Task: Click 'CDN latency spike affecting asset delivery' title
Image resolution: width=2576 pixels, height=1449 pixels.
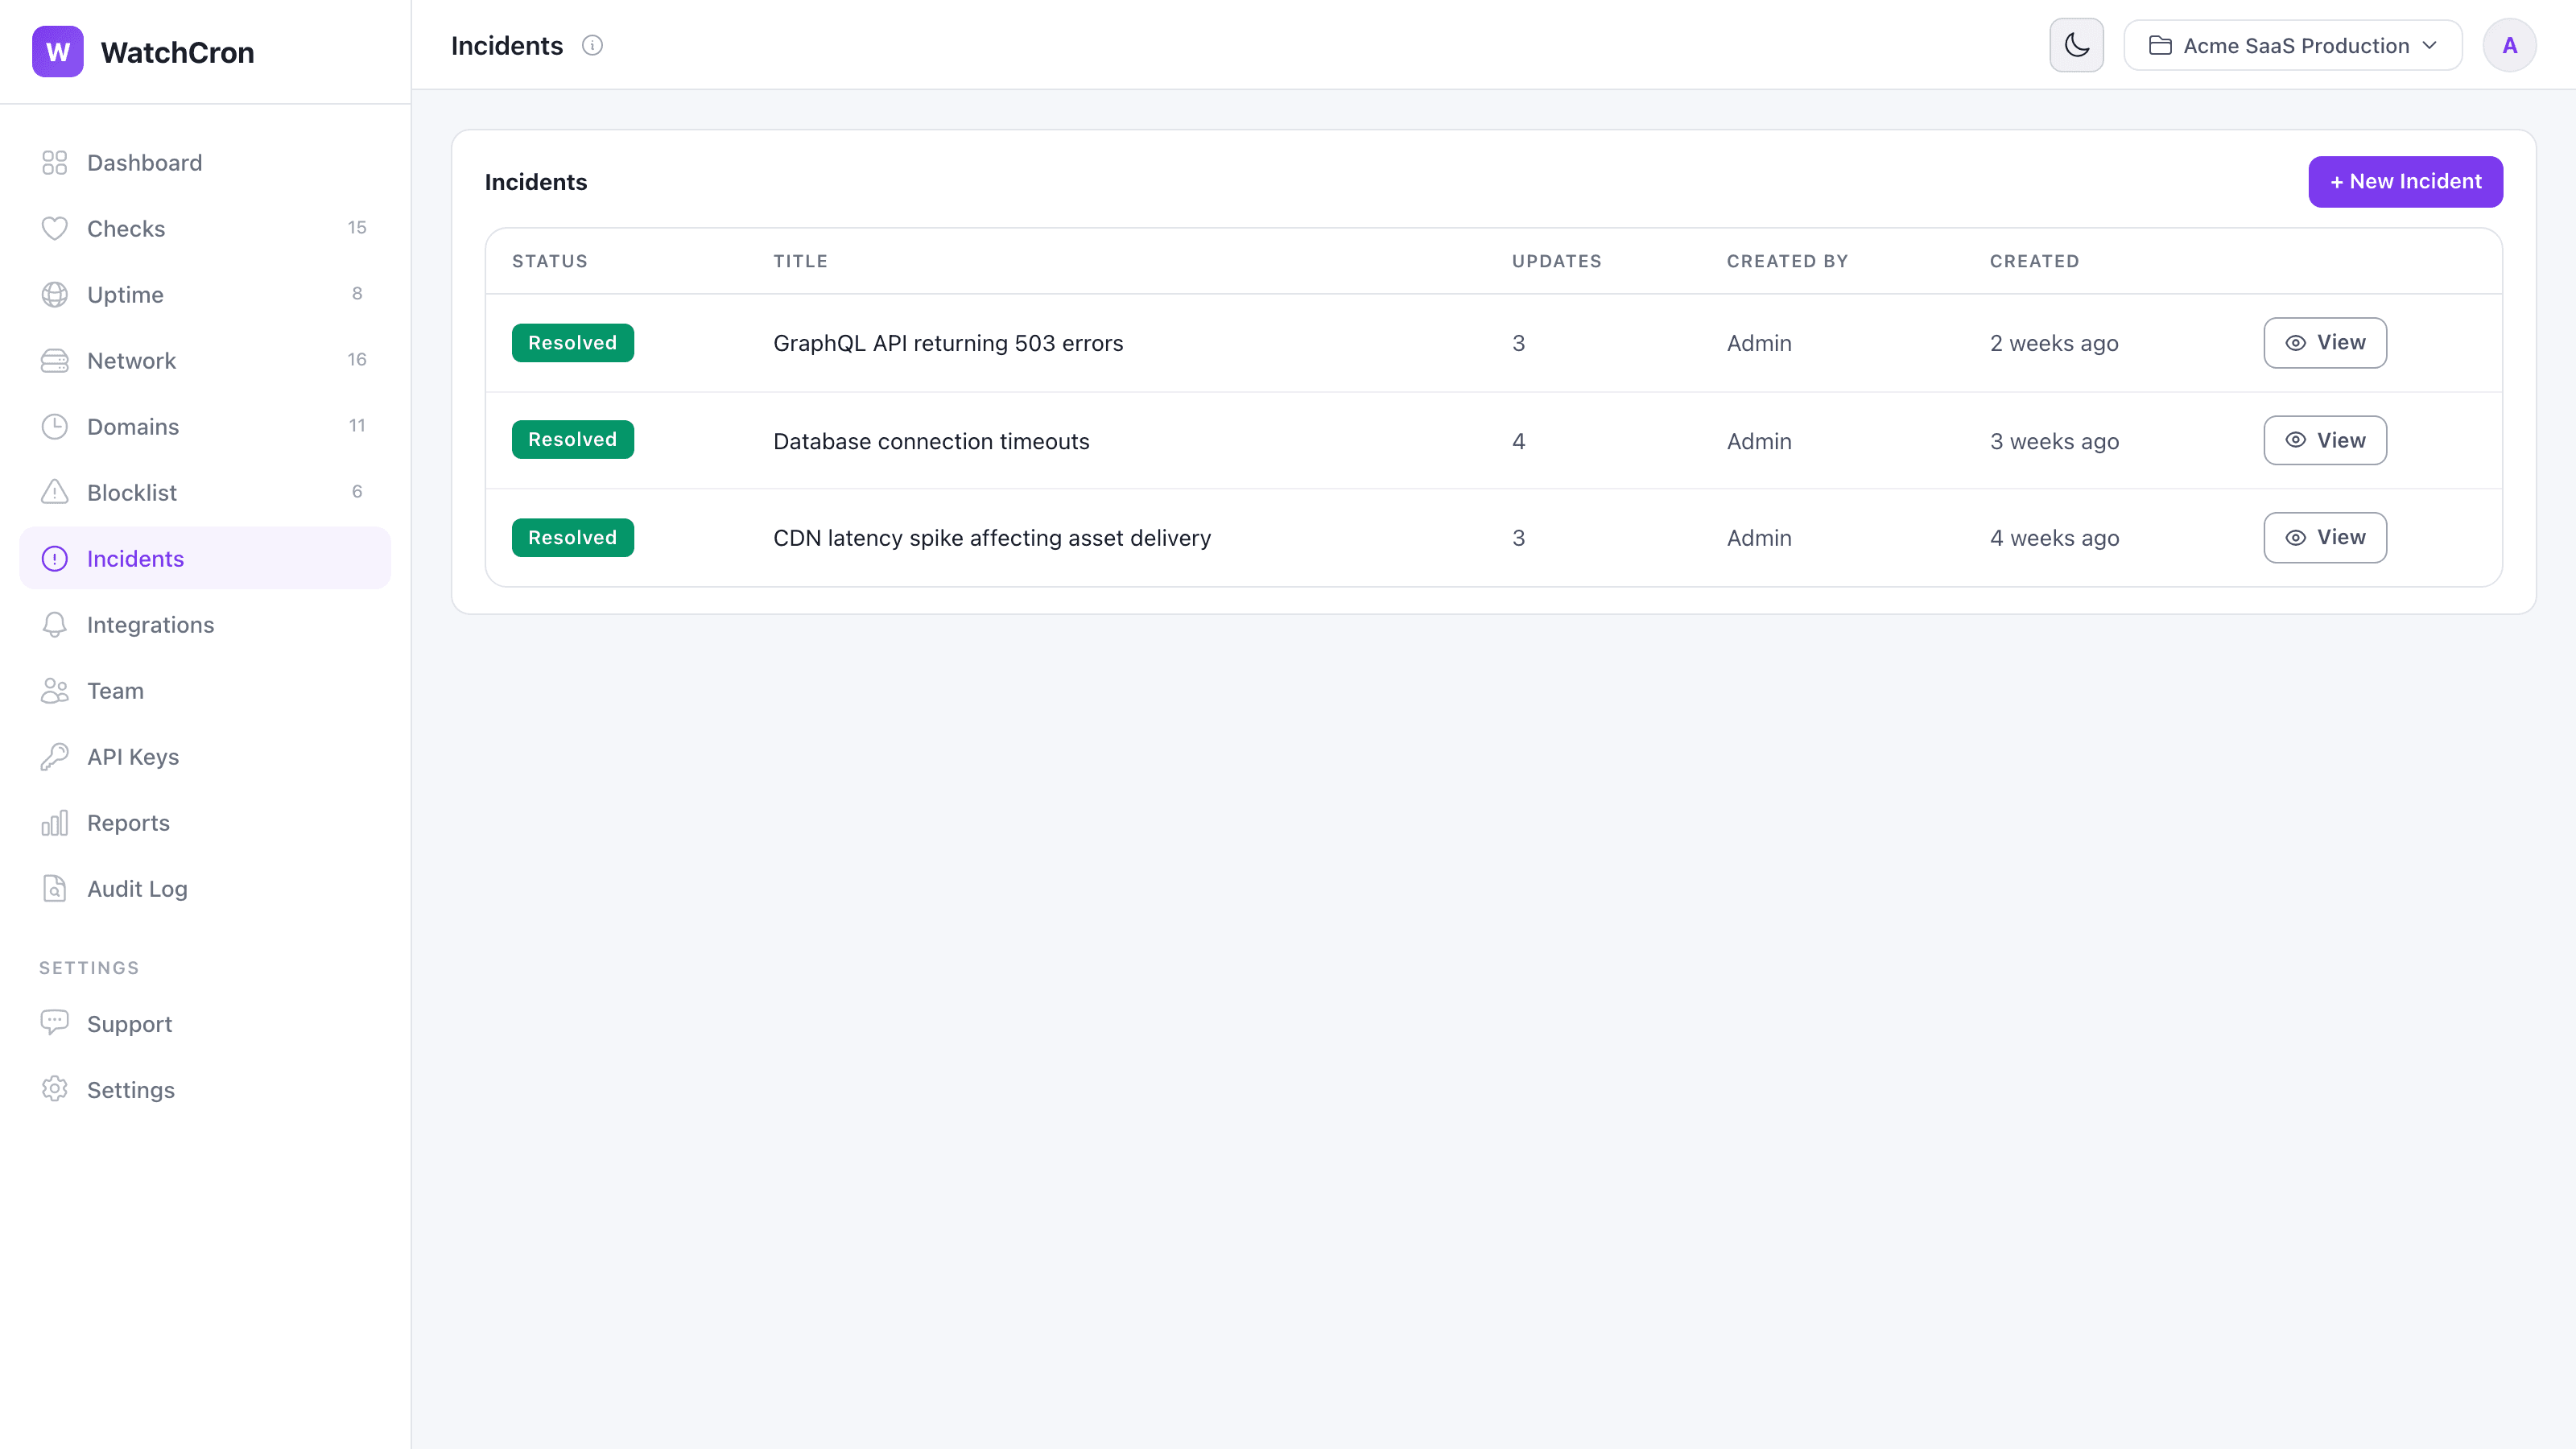Action: coord(992,538)
